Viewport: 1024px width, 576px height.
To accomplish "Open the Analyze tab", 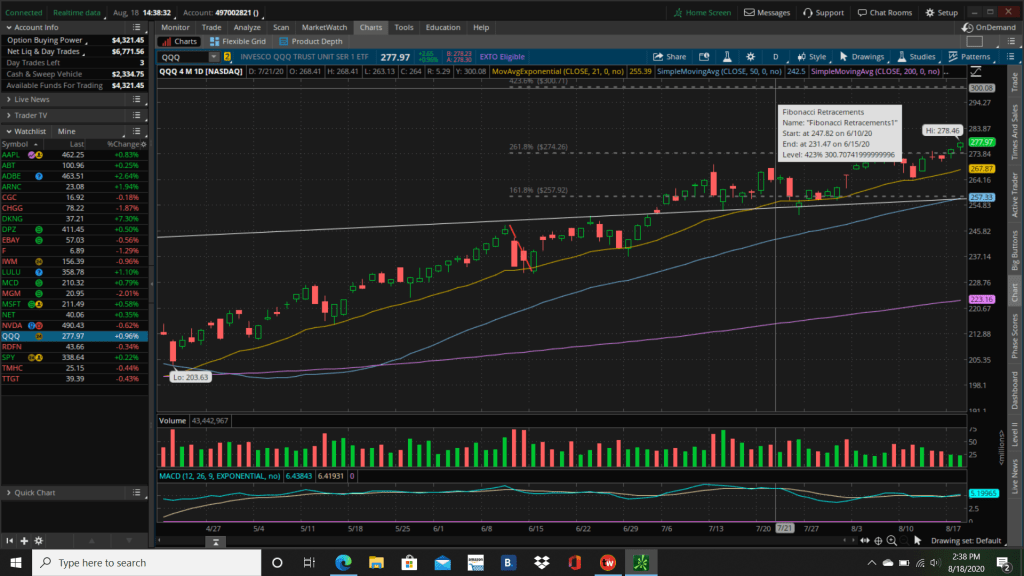I will [245, 27].
